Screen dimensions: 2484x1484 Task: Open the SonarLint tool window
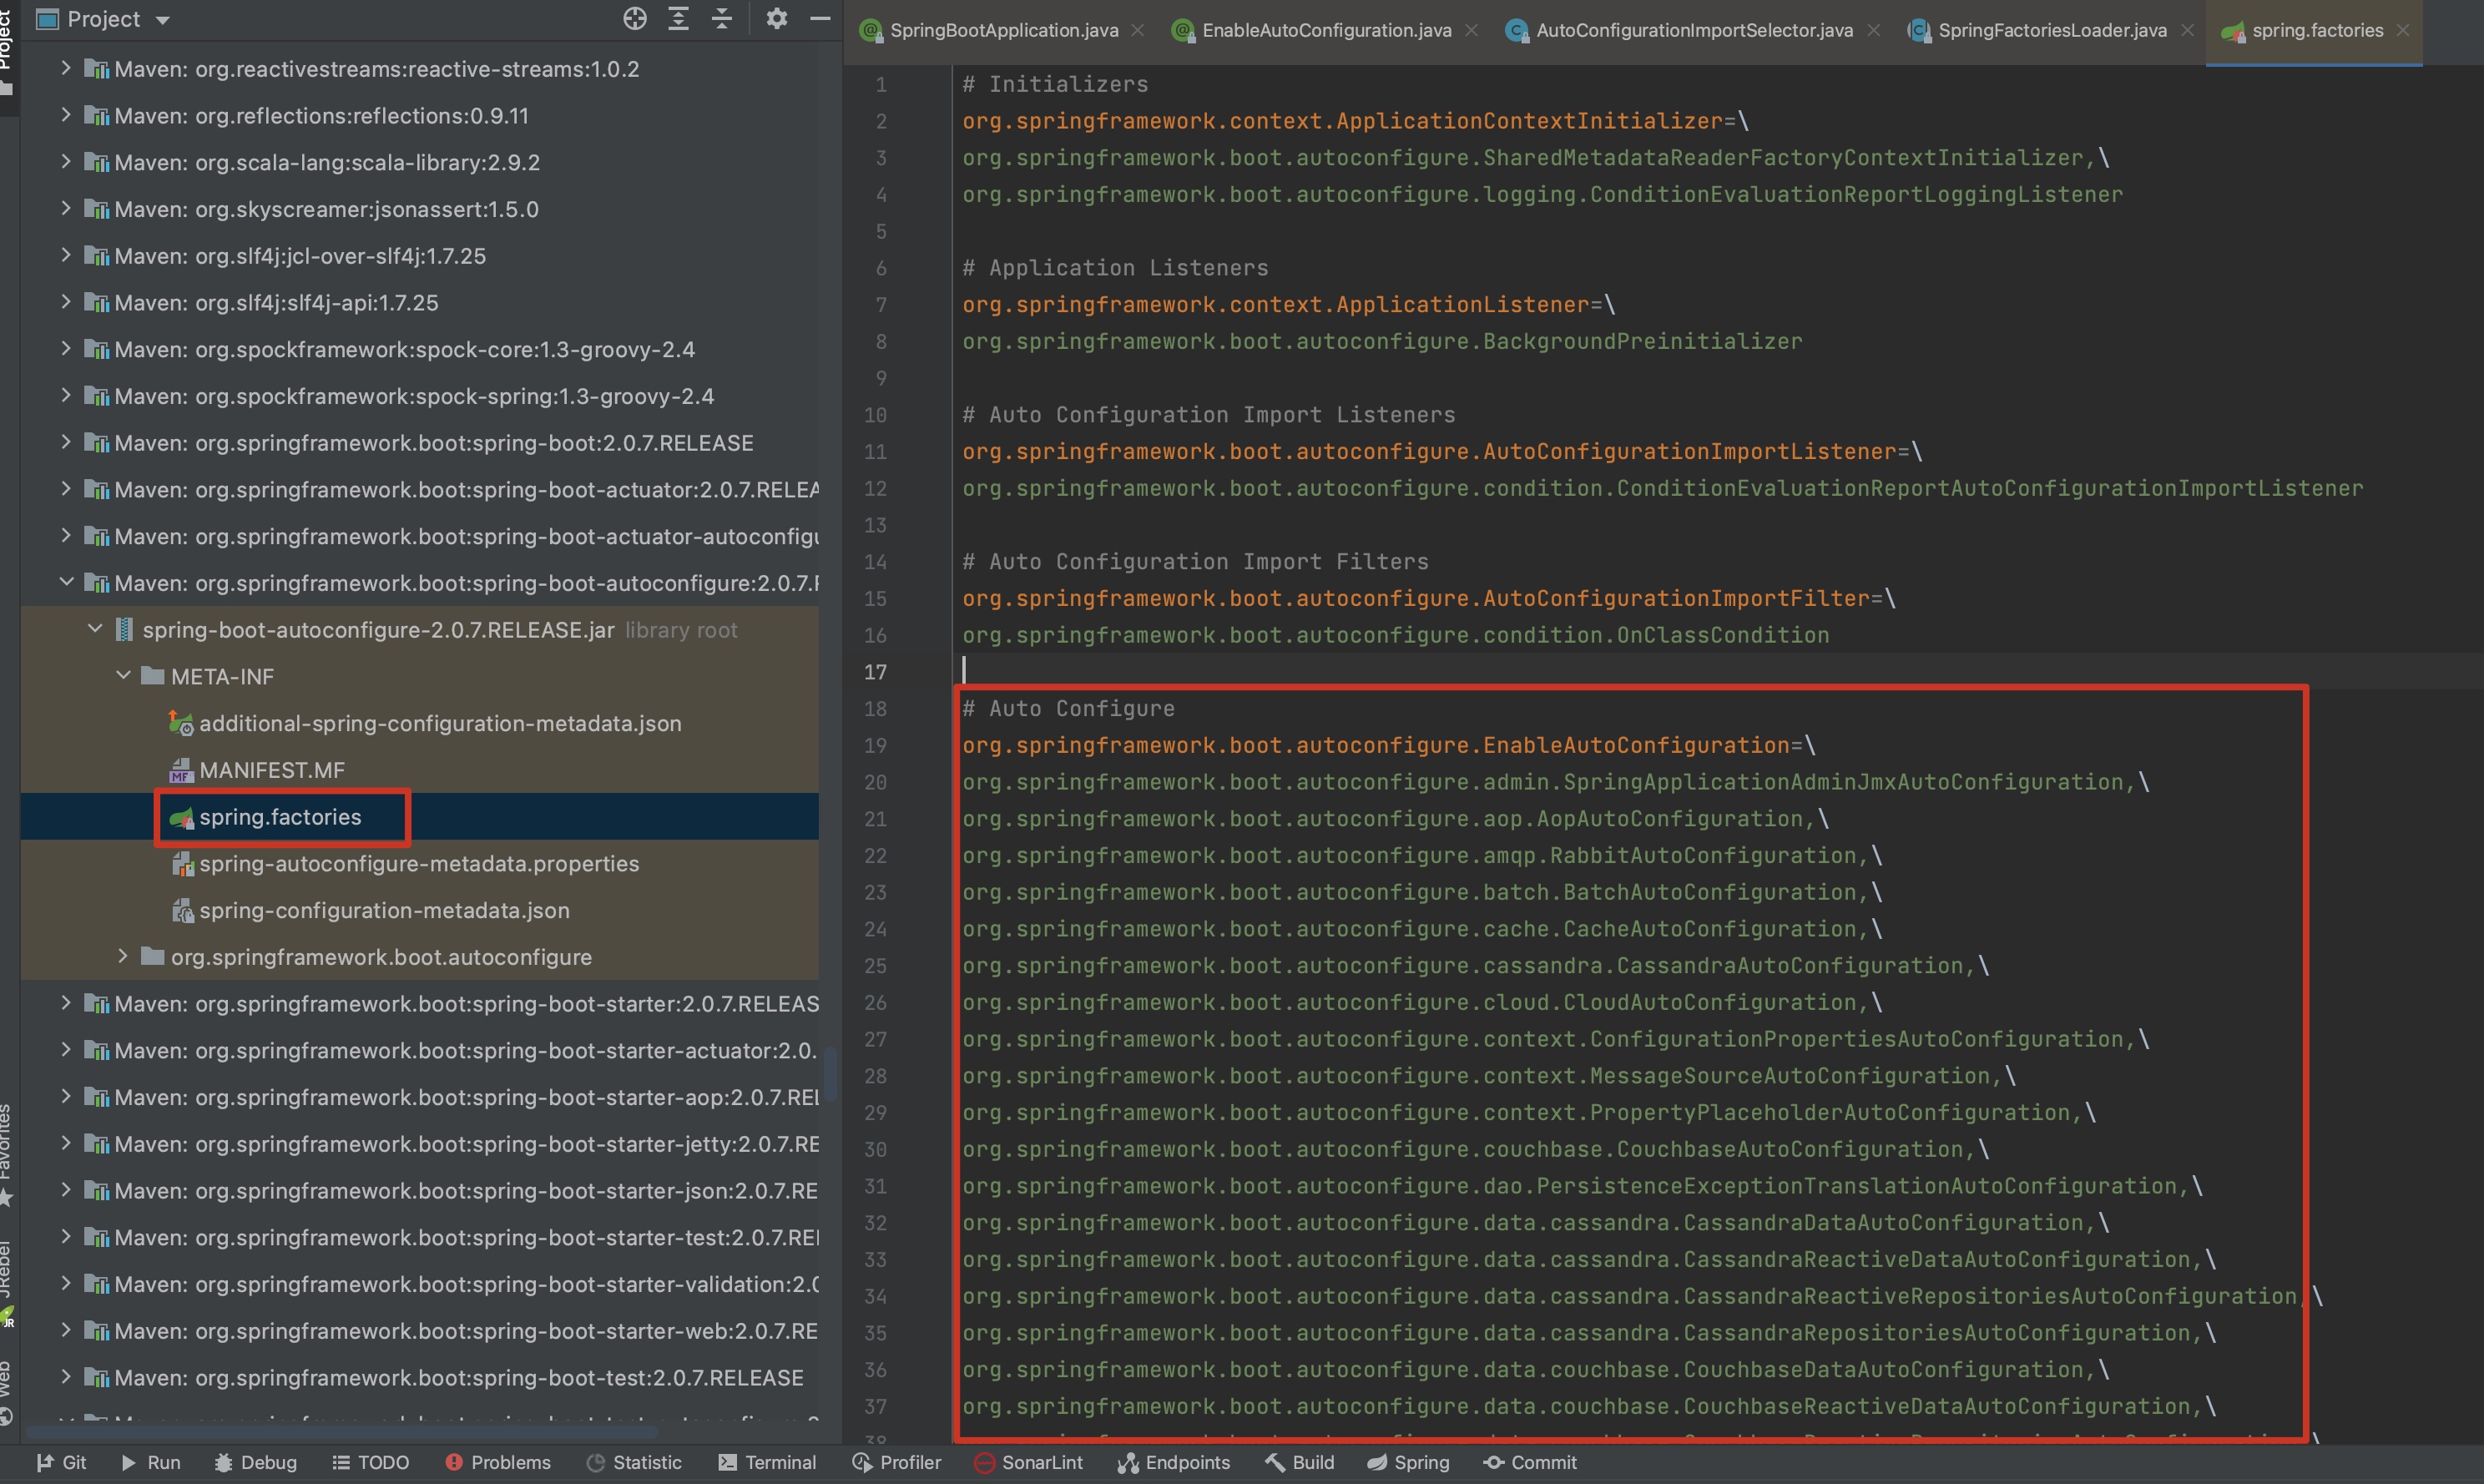1028,1462
